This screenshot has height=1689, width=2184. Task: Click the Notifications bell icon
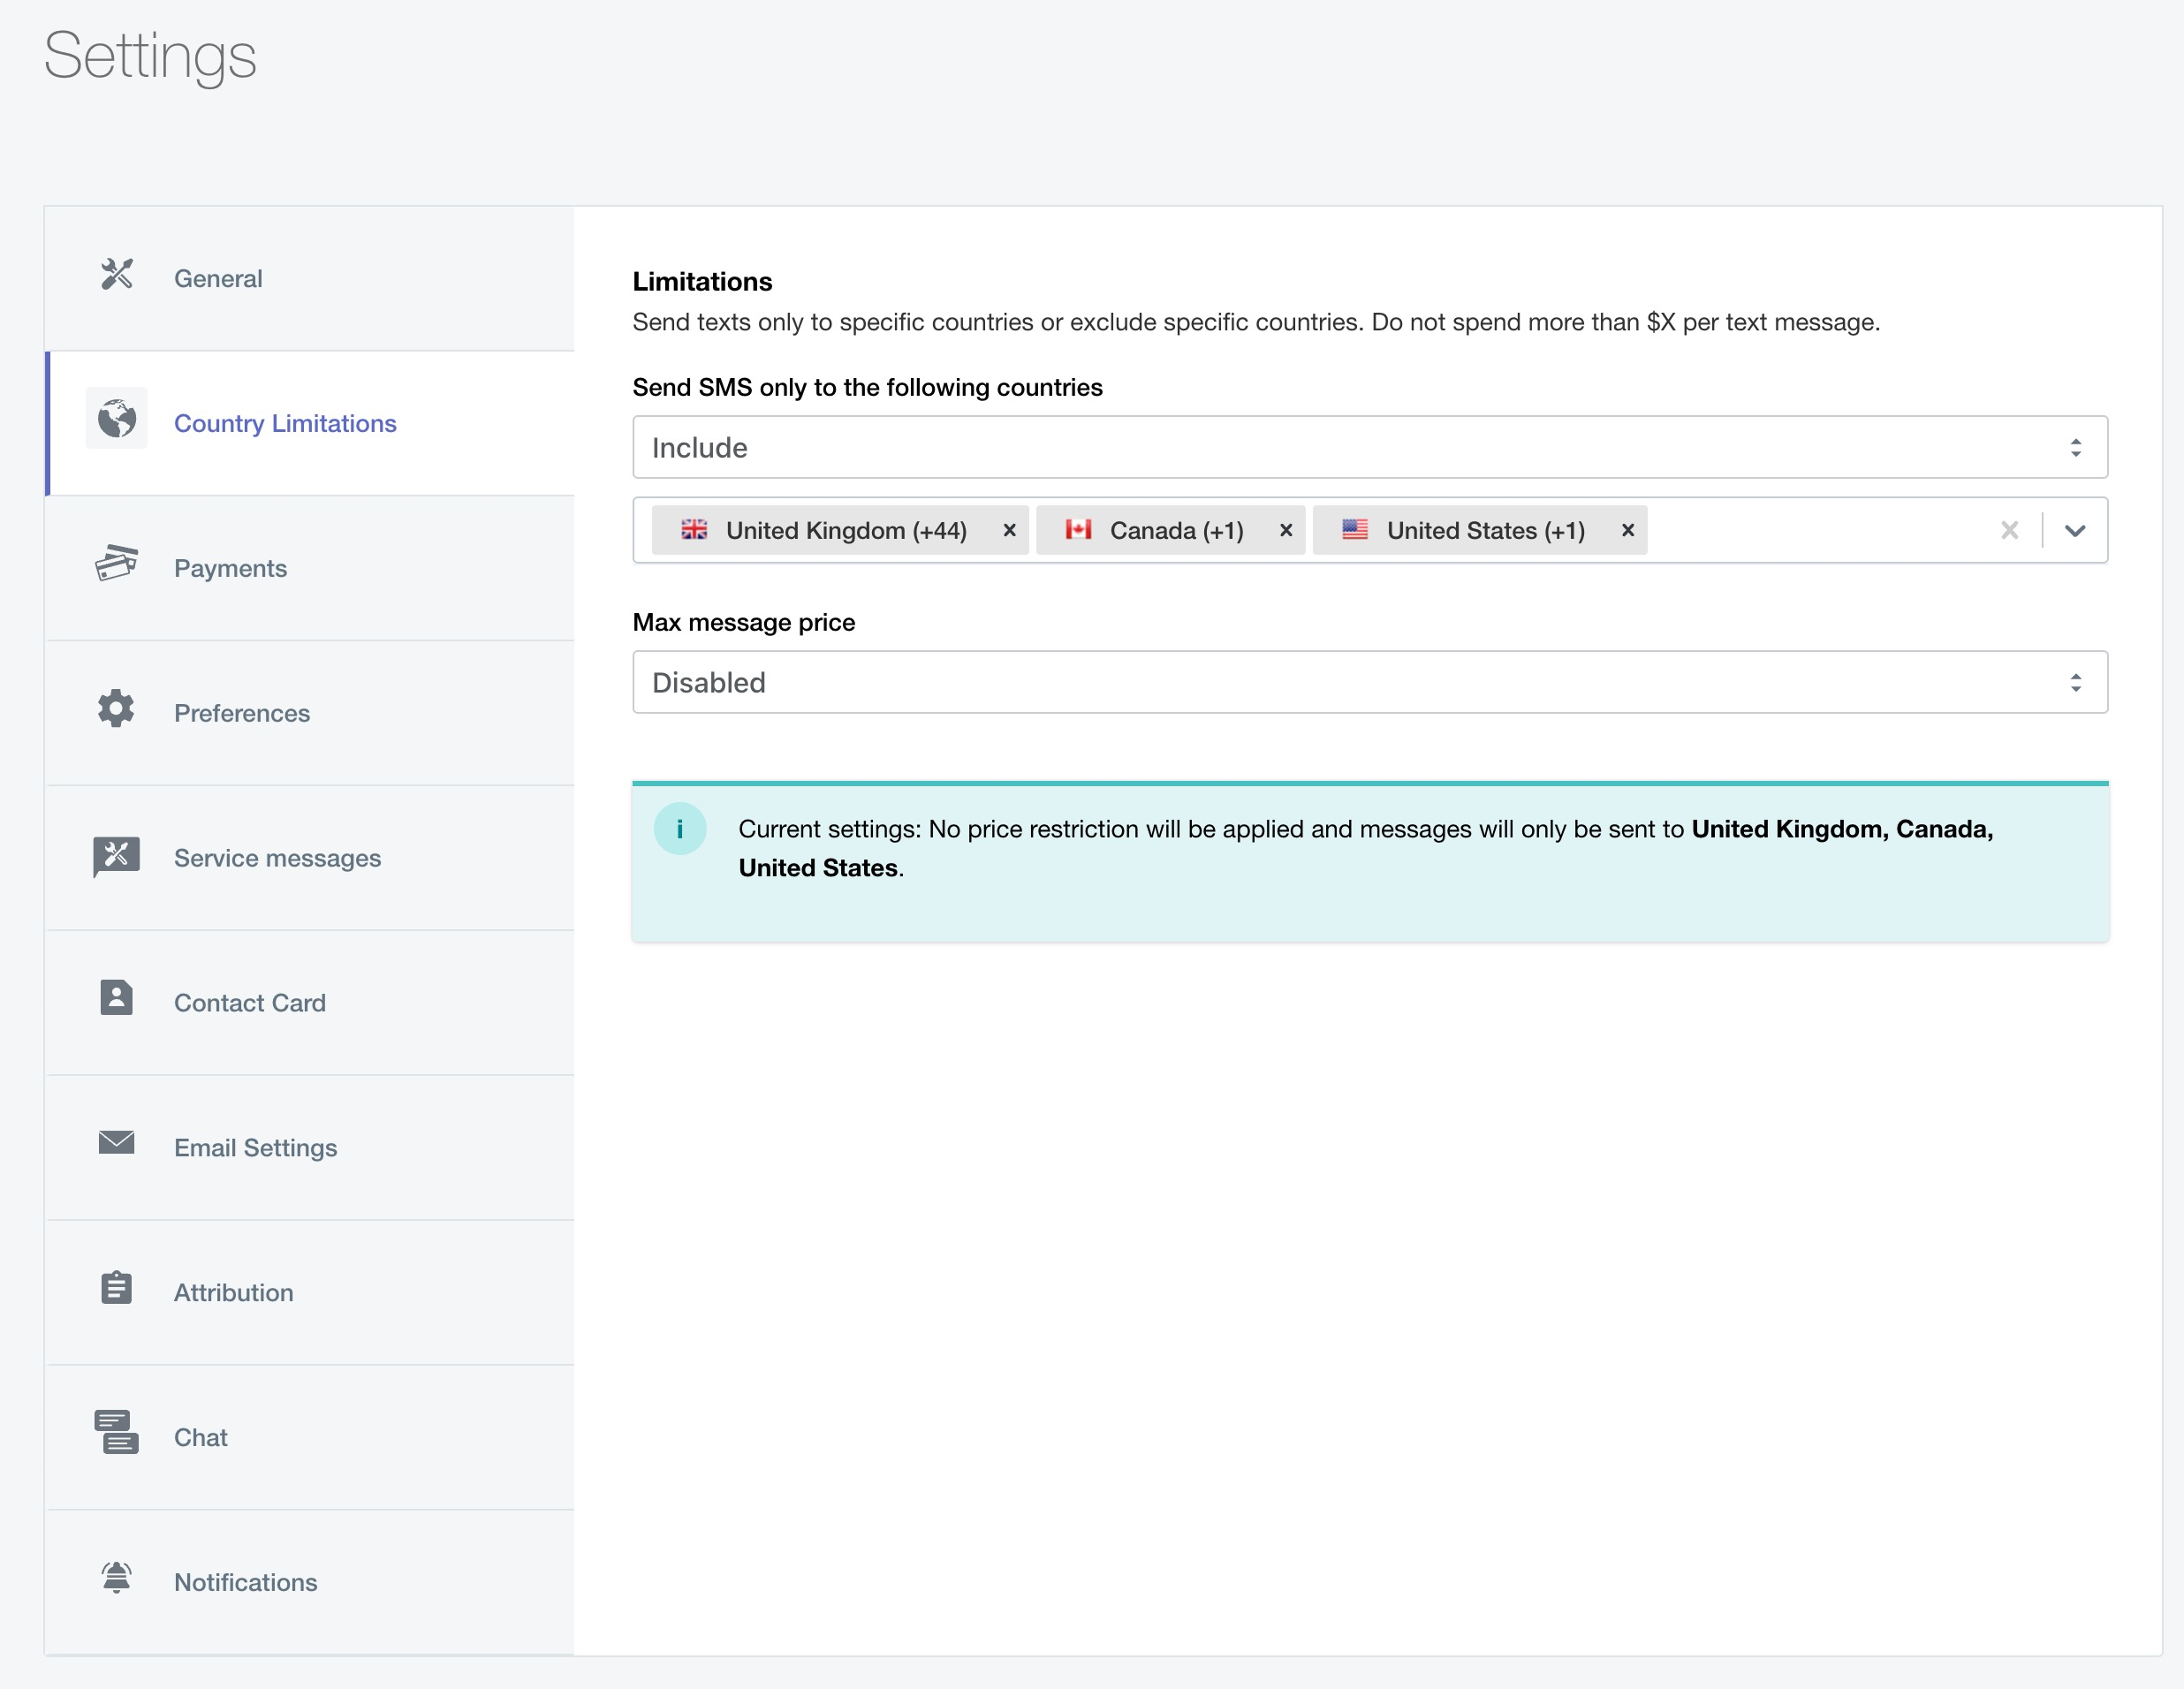point(116,1578)
